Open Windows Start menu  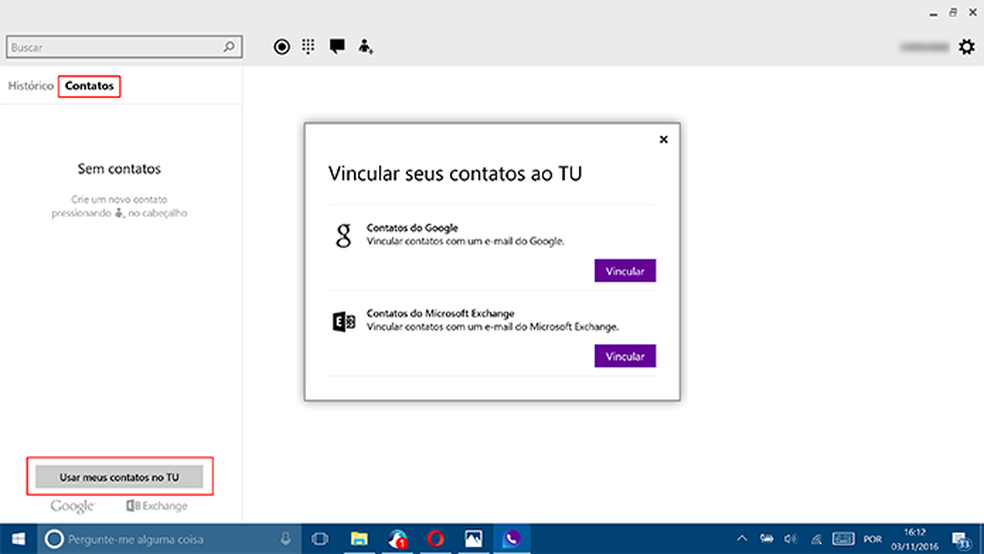(18, 539)
